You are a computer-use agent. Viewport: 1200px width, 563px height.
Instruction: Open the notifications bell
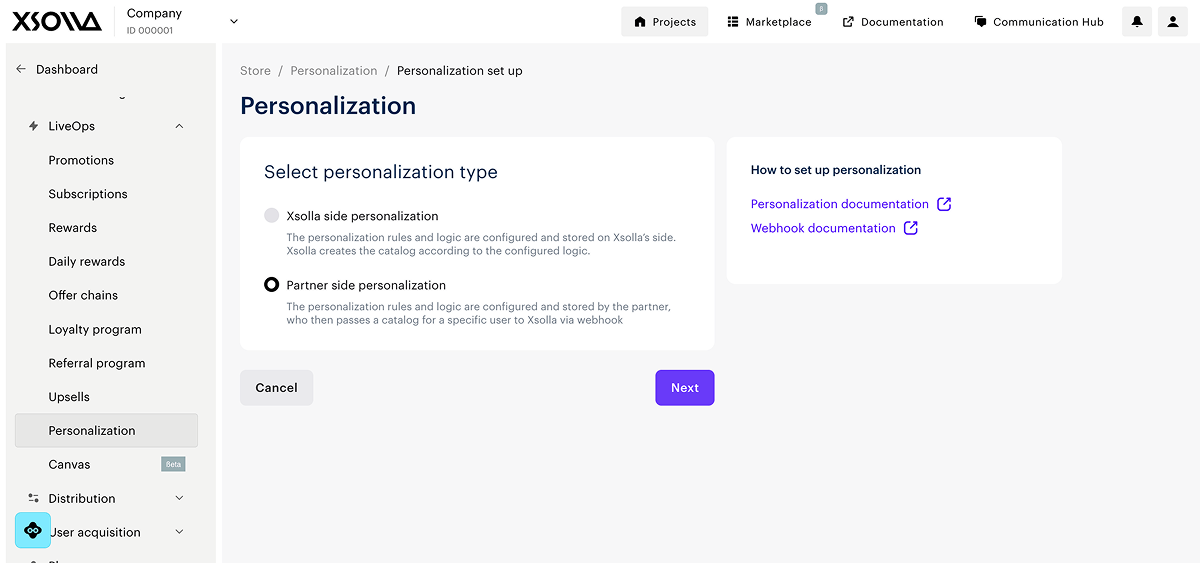coord(1137,22)
